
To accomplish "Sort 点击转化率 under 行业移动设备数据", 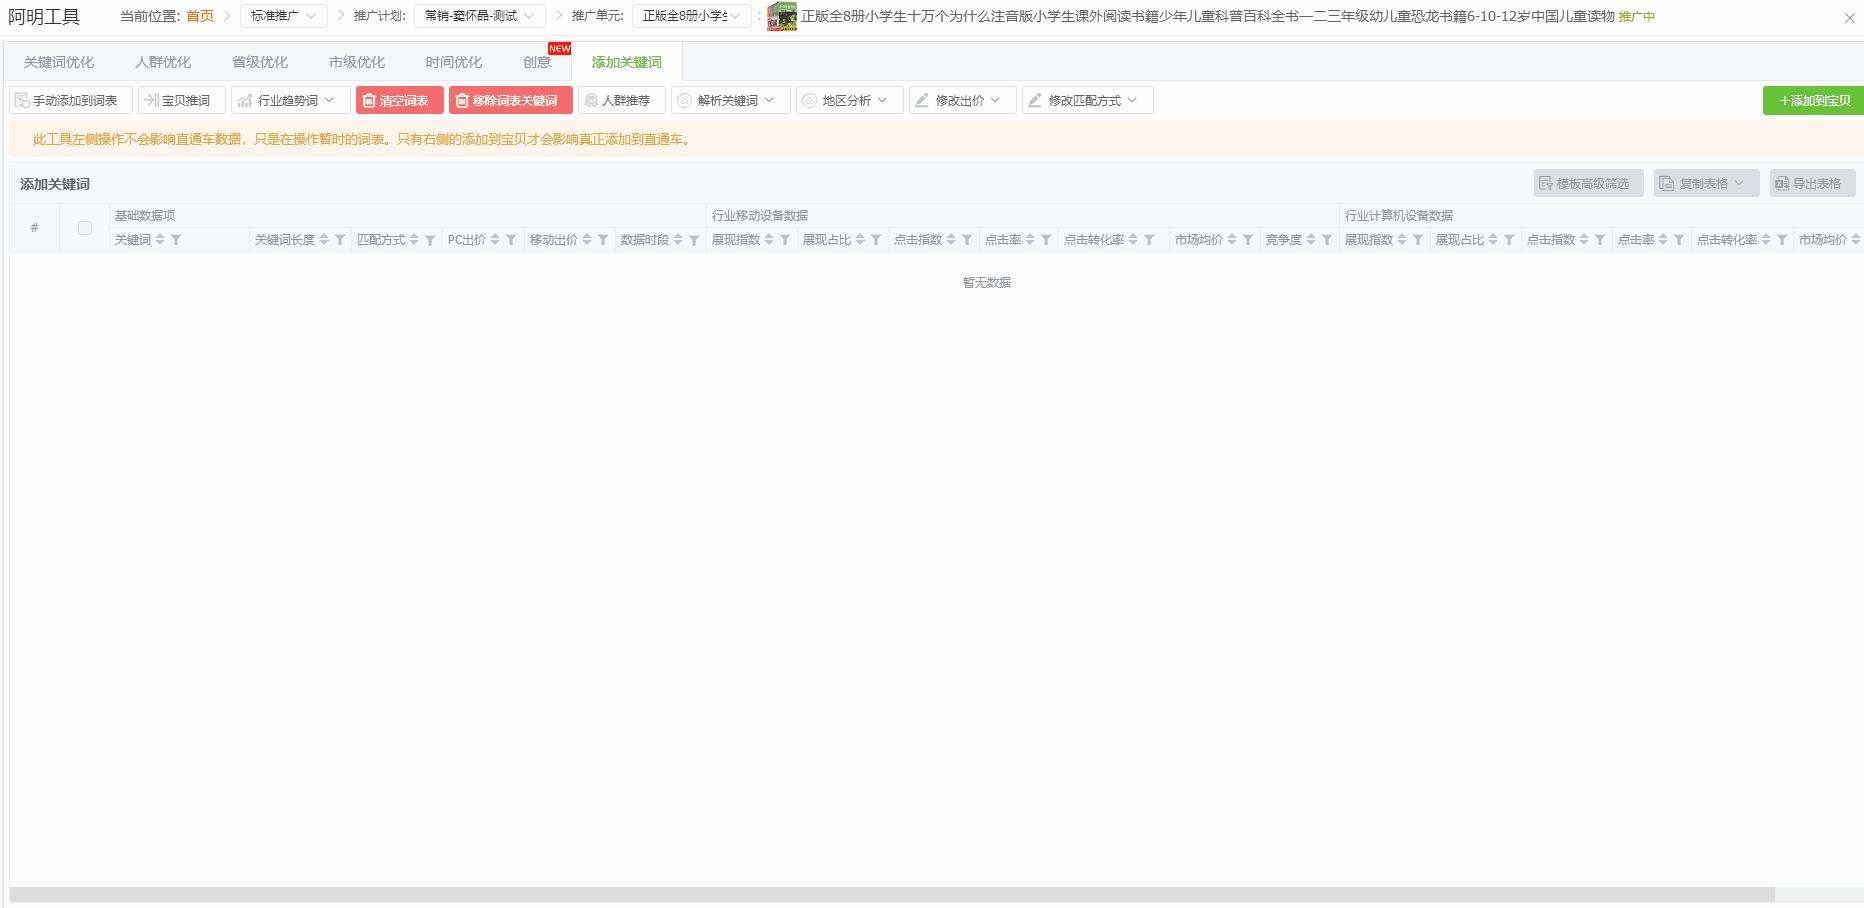I will tap(1133, 240).
